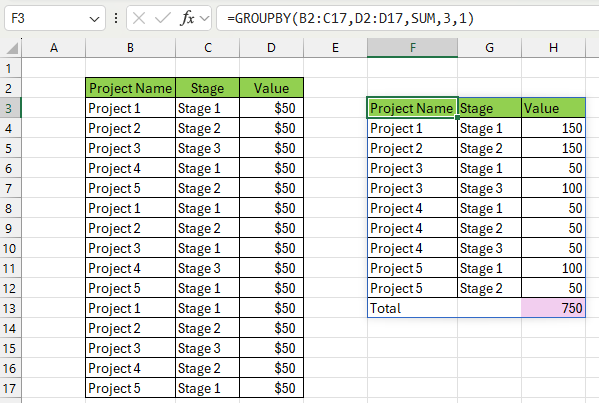This screenshot has height=403, width=599.
Task: Open the Name Box dropdown arrow
Action: [x=94, y=19]
